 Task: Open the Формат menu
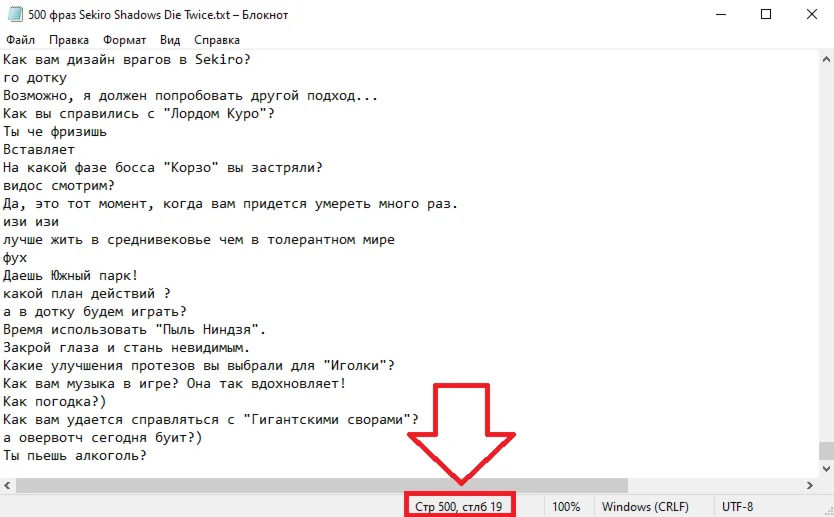124,40
